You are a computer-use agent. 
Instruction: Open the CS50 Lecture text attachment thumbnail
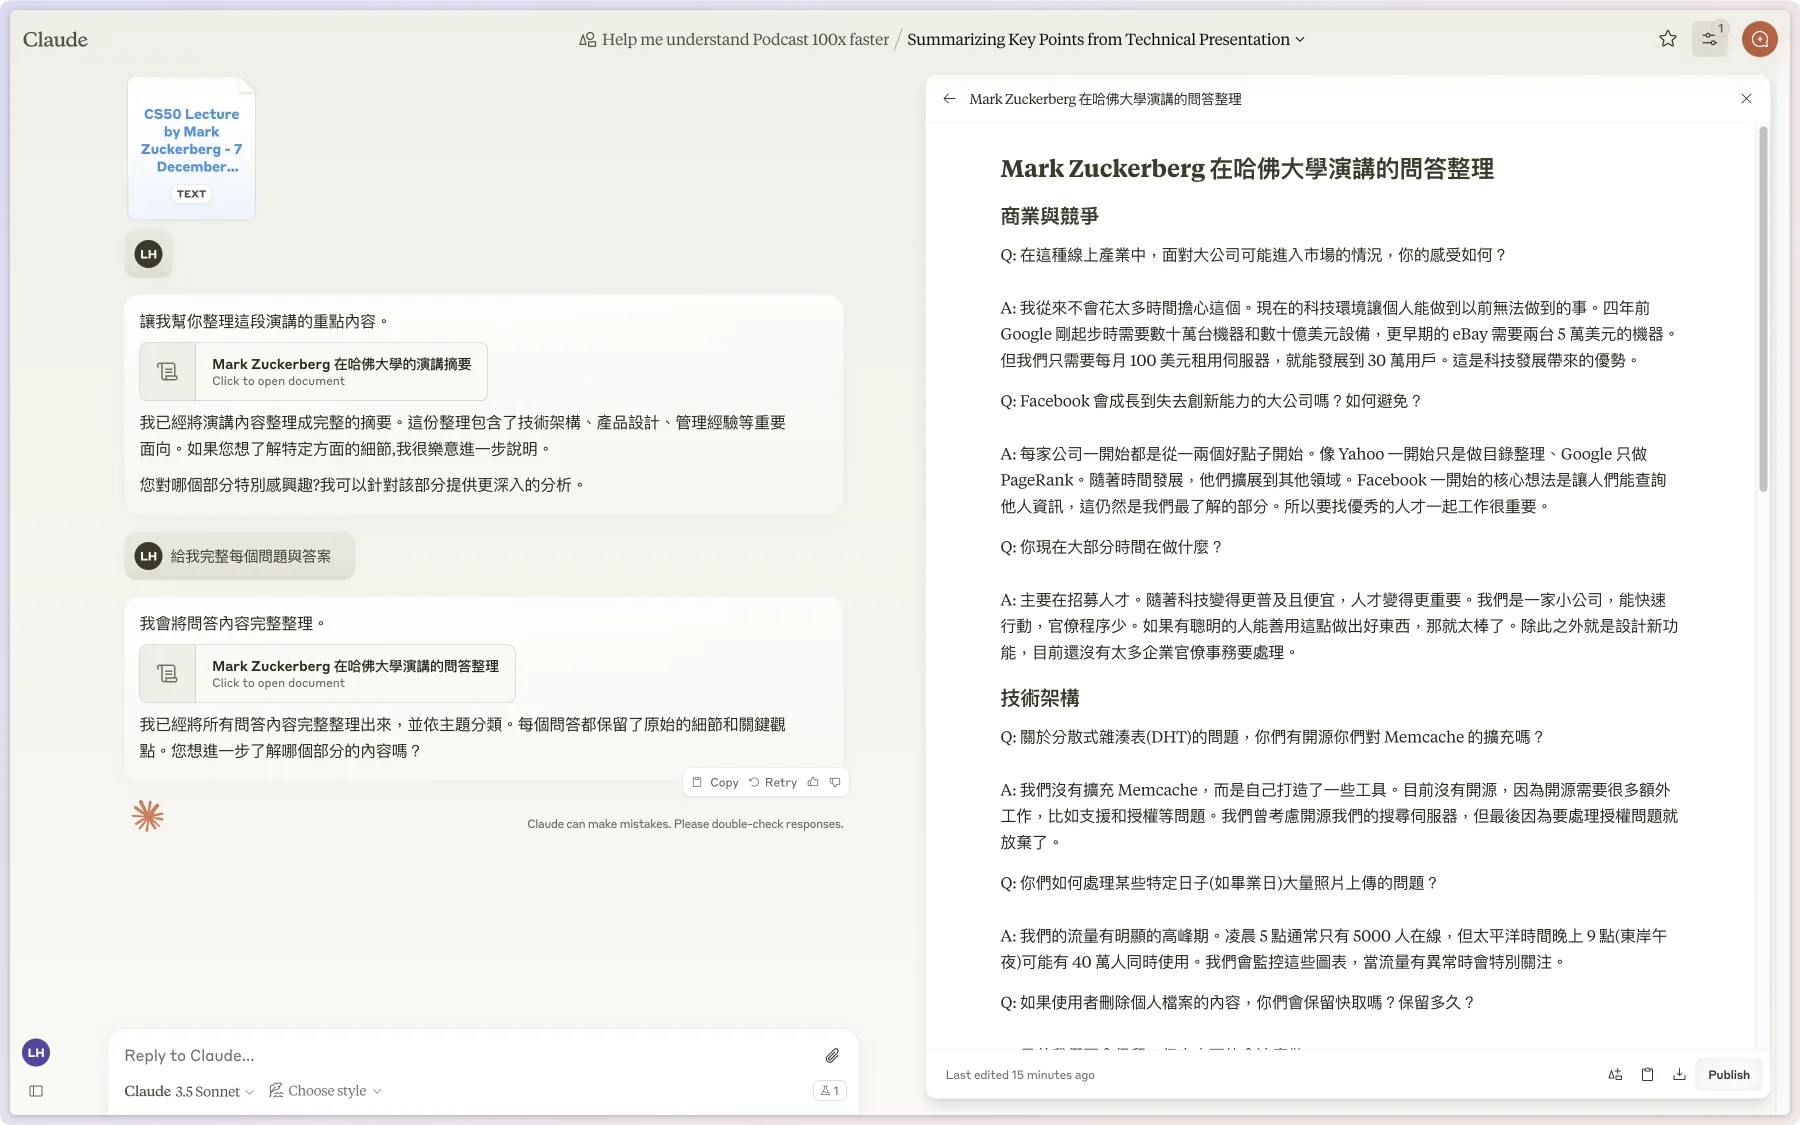[191, 149]
